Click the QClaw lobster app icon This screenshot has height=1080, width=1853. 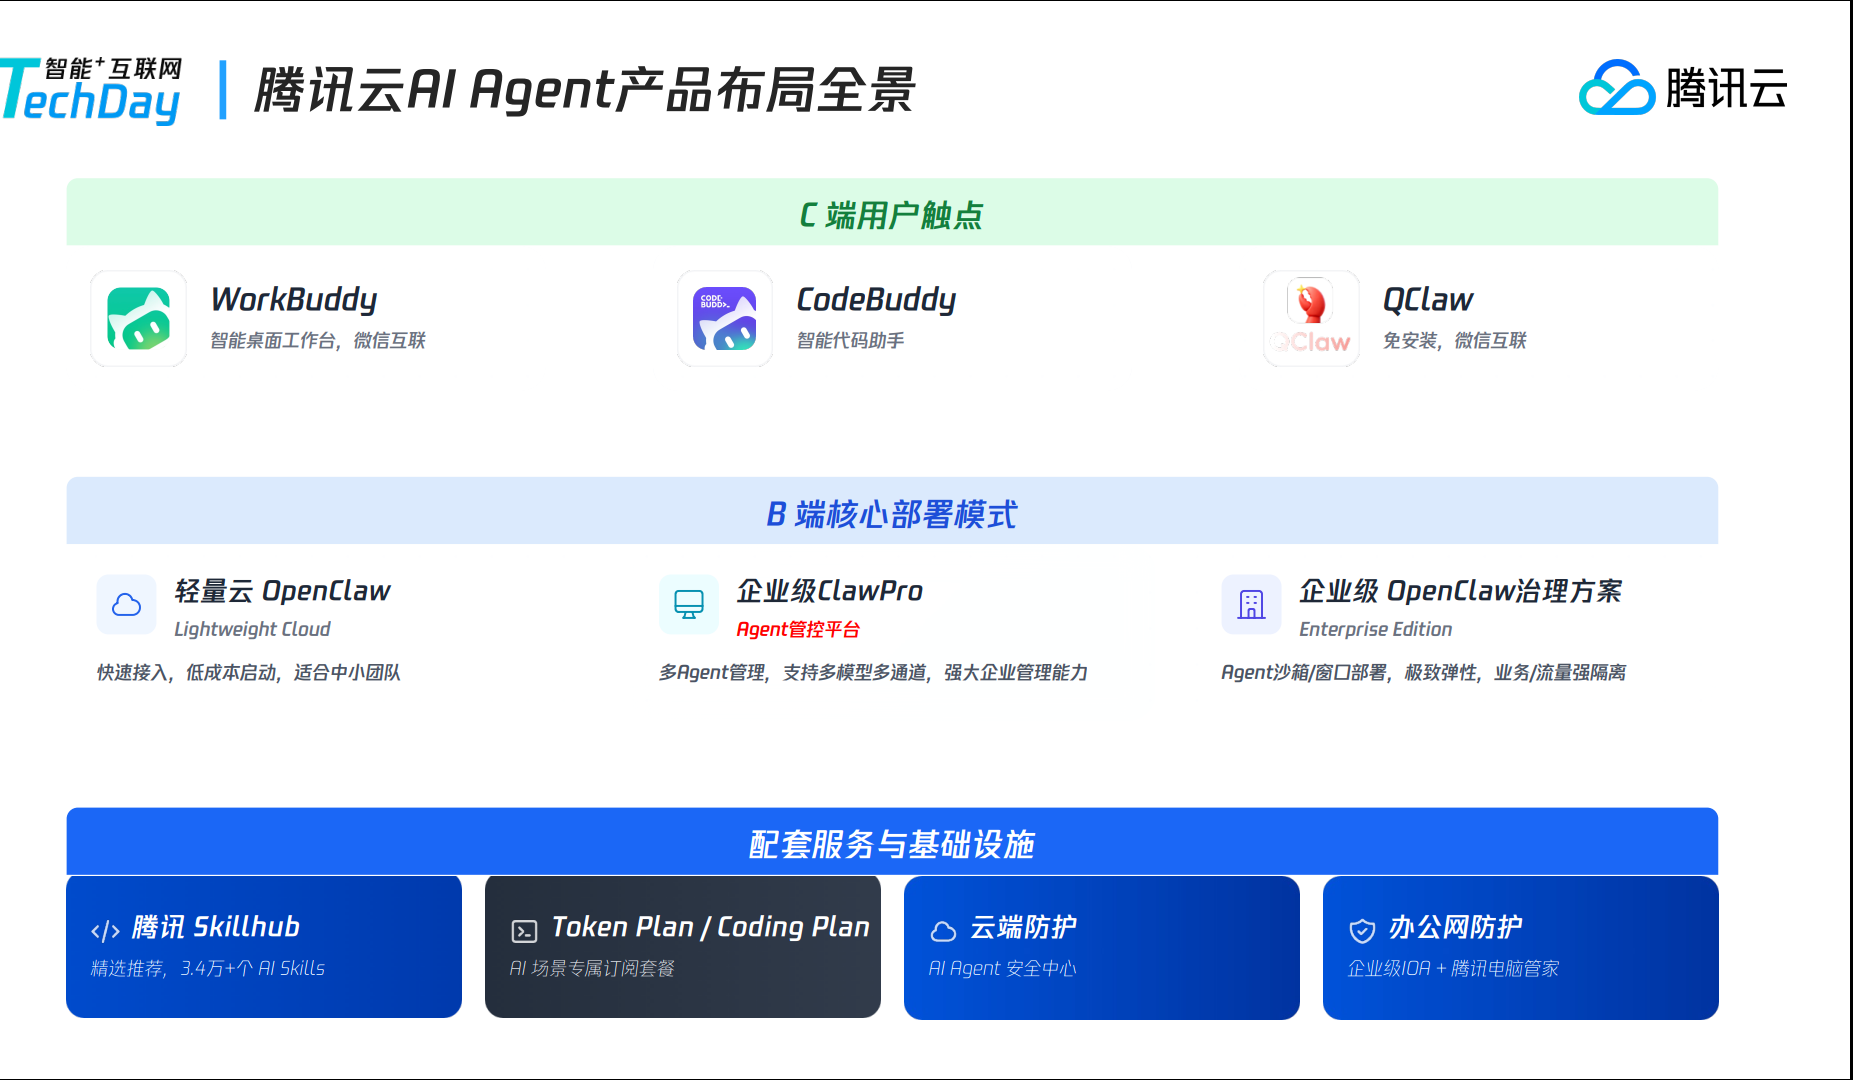1311,318
